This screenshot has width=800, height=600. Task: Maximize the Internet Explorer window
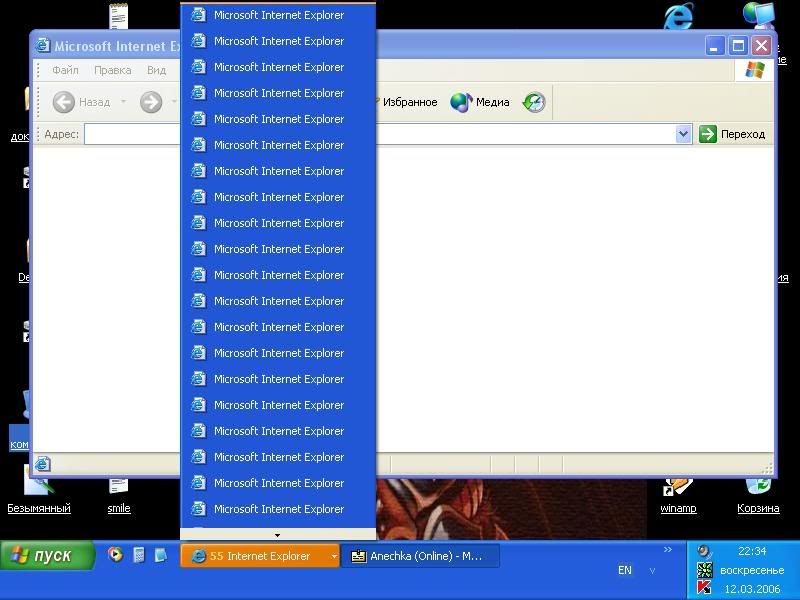tap(738, 46)
